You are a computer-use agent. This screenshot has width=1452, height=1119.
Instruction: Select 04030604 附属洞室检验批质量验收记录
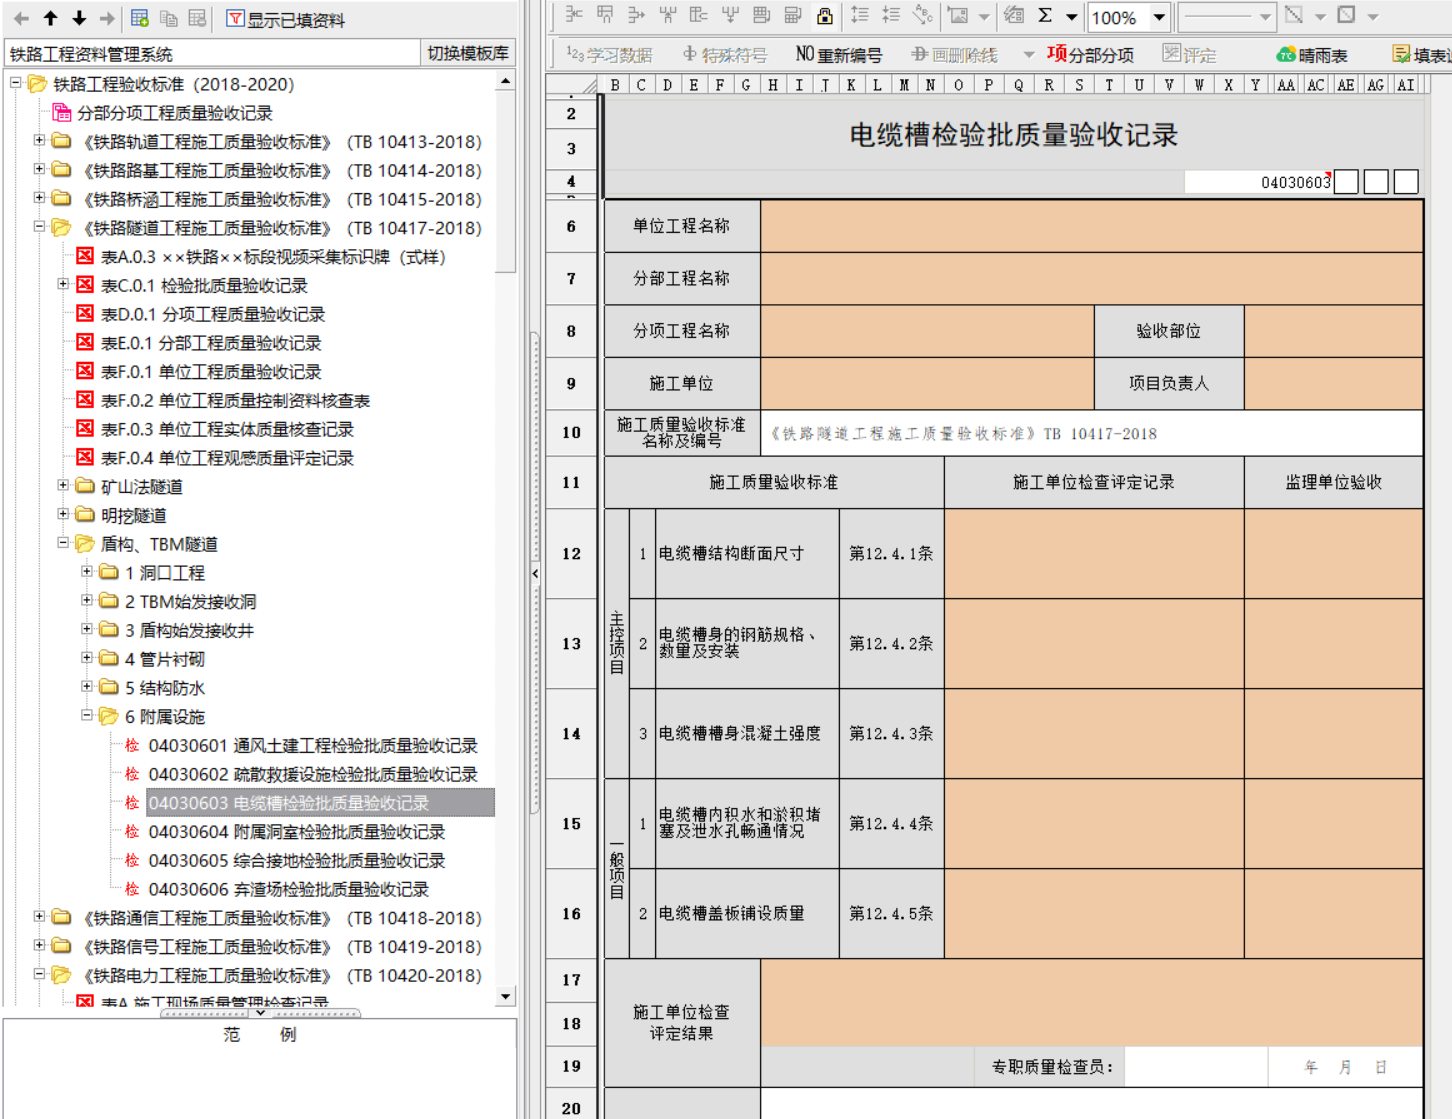tap(297, 831)
